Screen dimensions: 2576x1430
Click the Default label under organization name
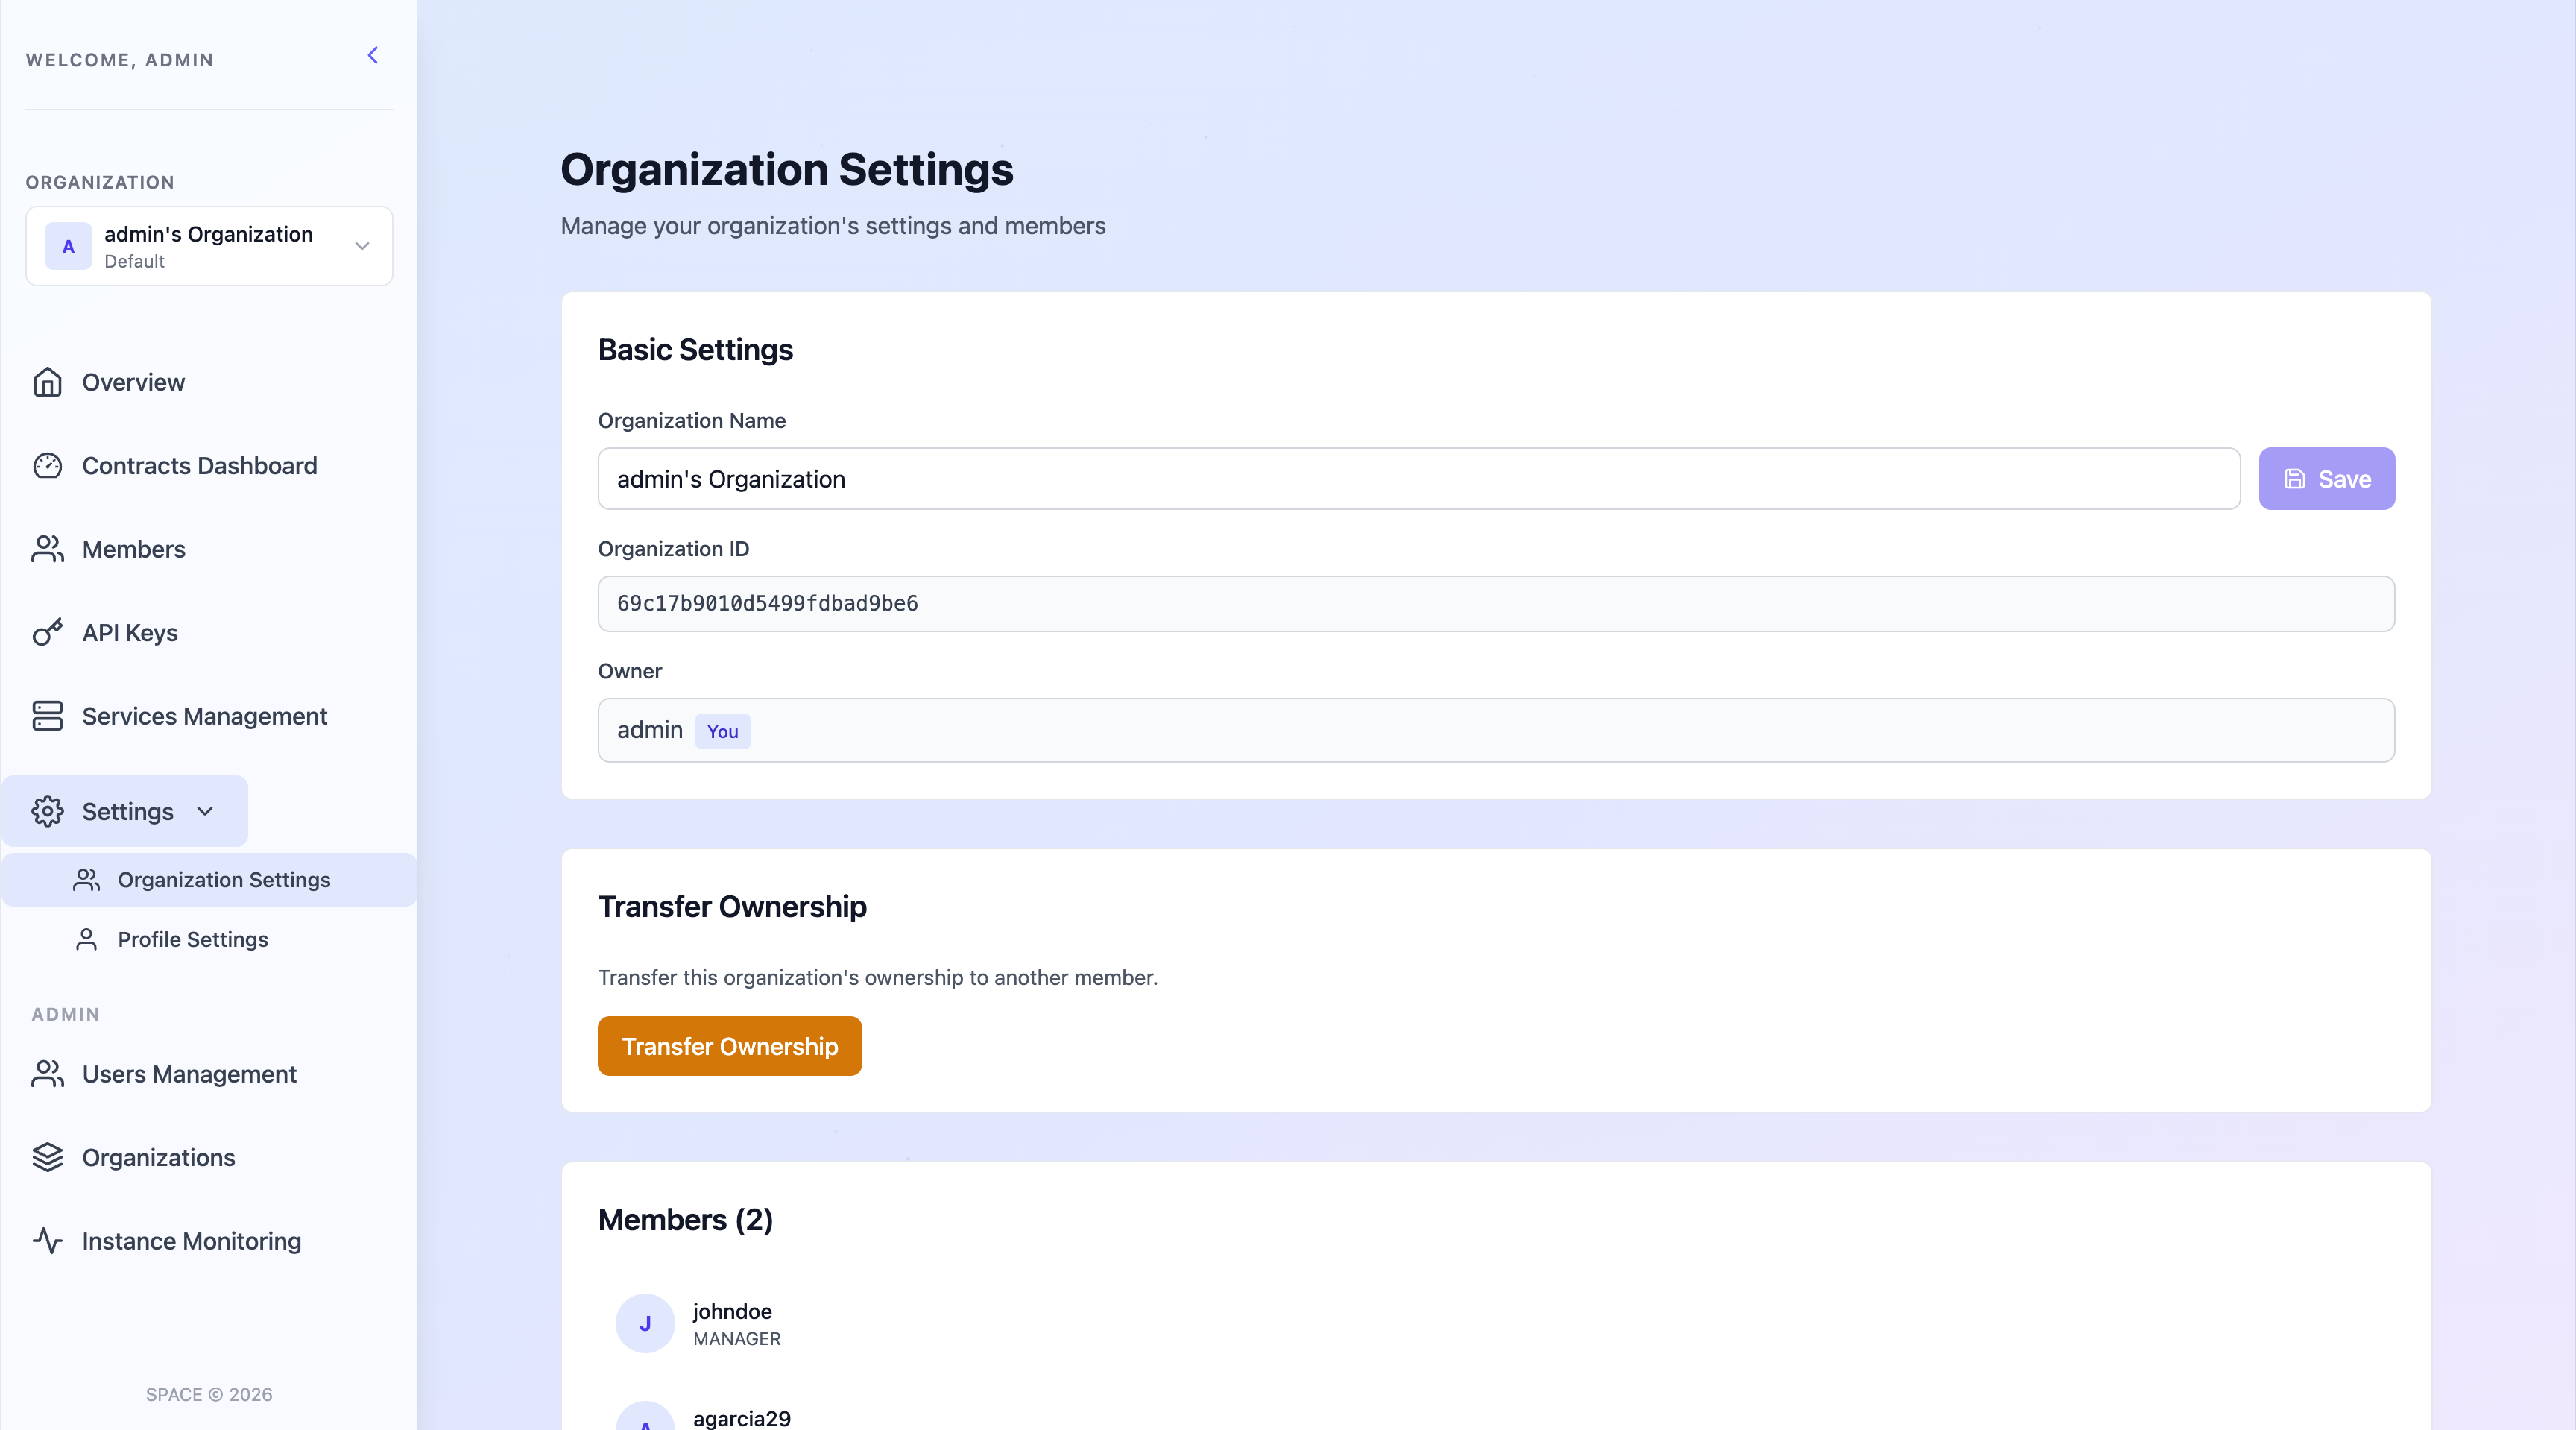134,261
